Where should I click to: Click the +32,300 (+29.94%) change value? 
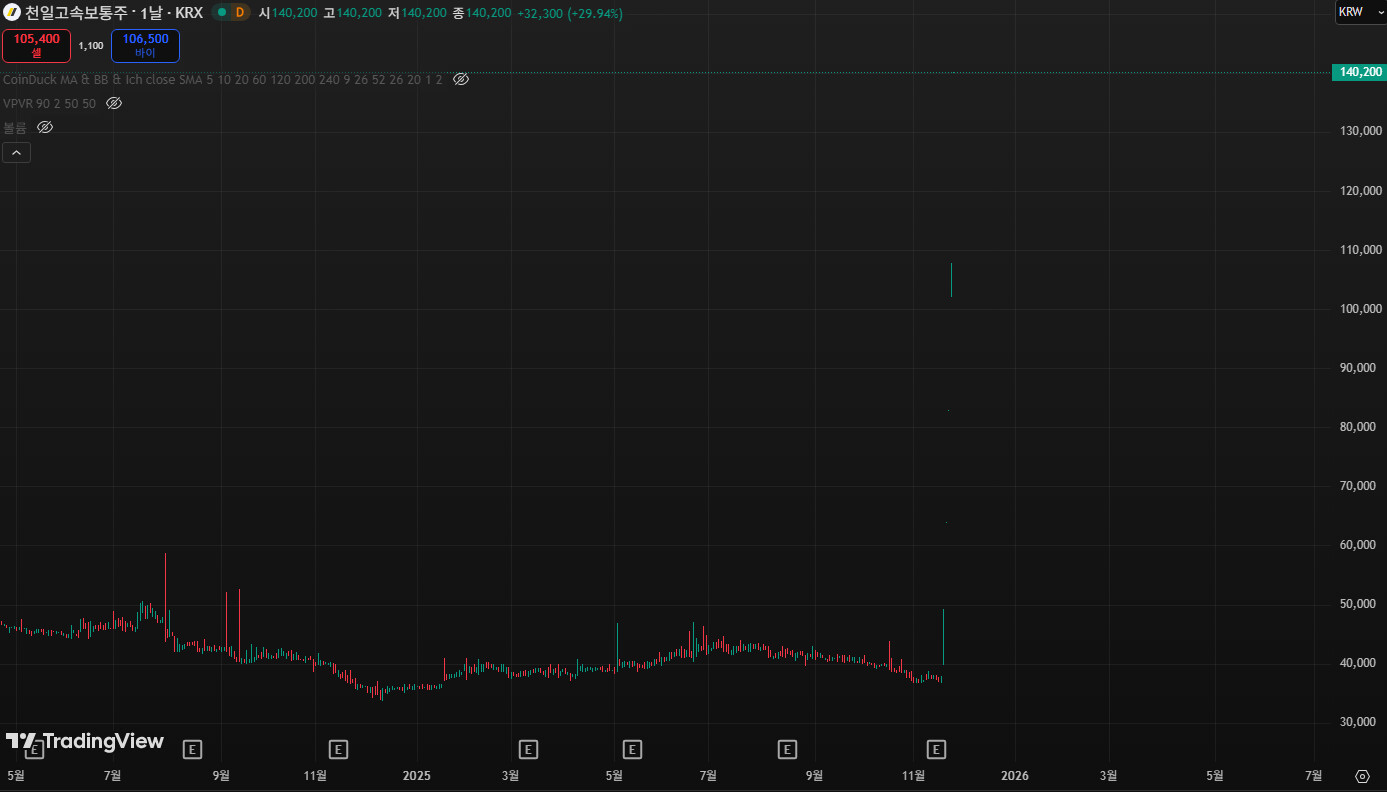pyautogui.click(x=570, y=13)
